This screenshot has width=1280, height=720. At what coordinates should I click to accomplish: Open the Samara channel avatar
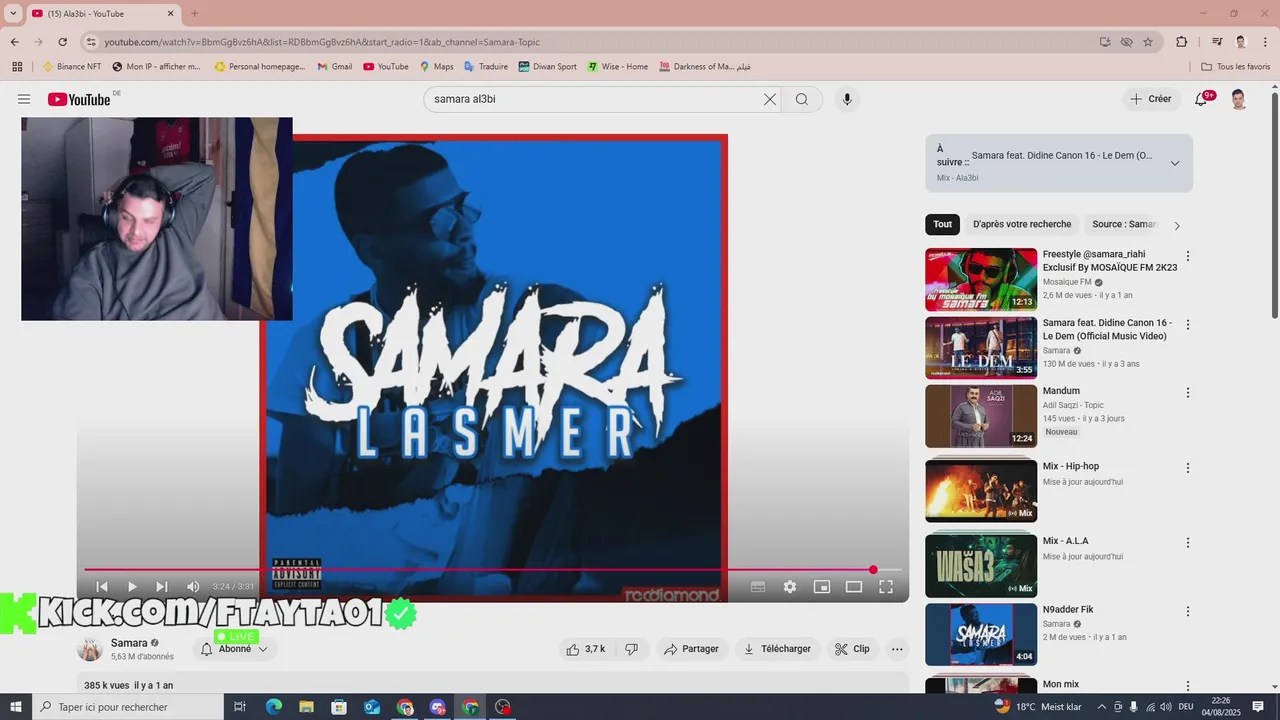pyautogui.click(x=90, y=649)
